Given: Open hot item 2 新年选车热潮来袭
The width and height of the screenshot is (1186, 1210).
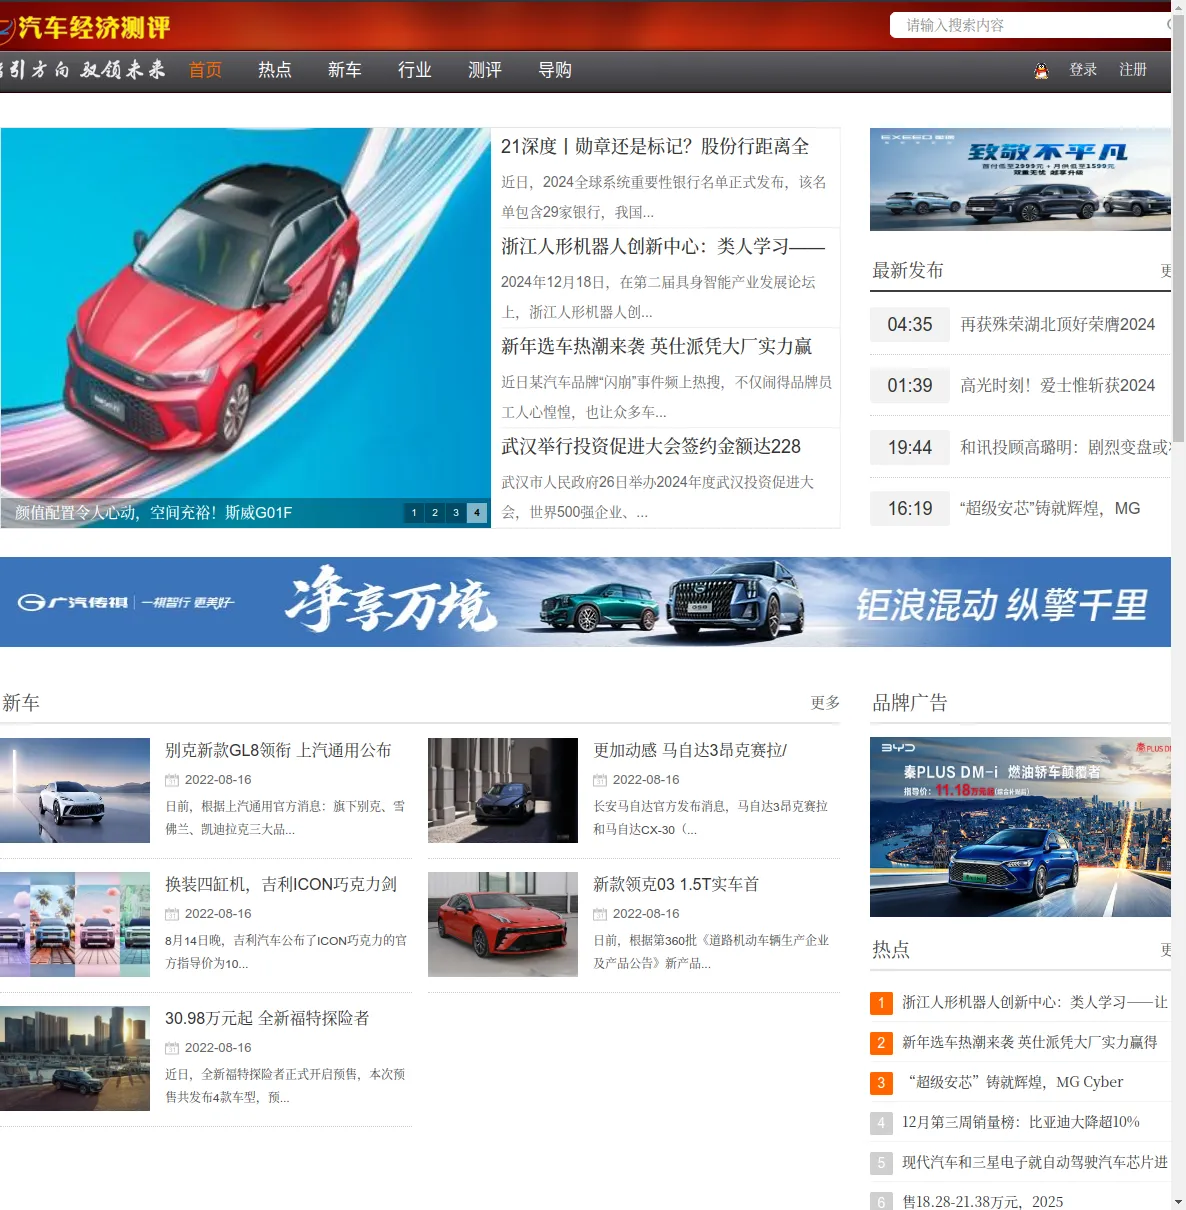Looking at the screenshot, I should coord(1030,1042).
